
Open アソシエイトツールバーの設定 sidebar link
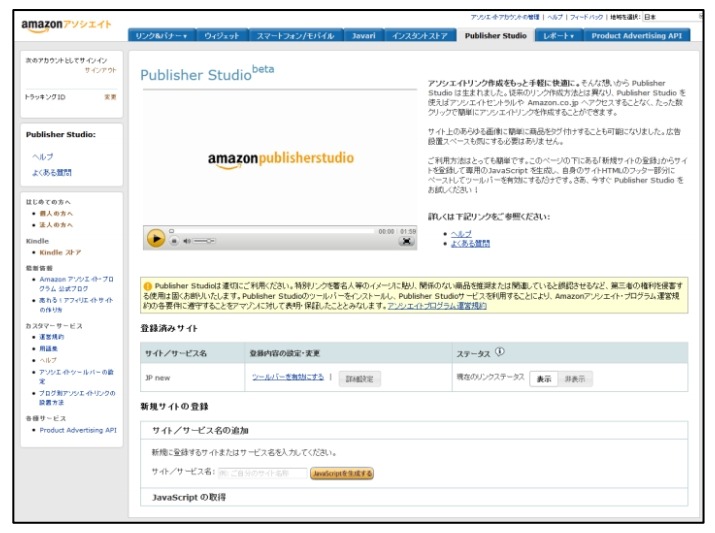(x=76, y=376)
